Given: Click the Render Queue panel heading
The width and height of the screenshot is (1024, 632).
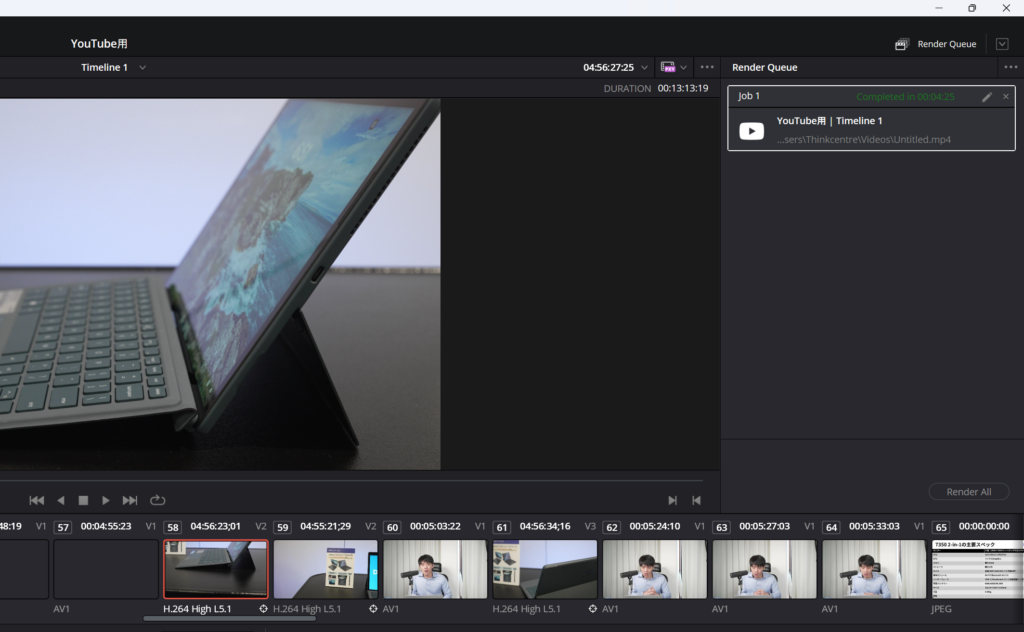Looking at the screenshot, I should [x=764, y=67].
